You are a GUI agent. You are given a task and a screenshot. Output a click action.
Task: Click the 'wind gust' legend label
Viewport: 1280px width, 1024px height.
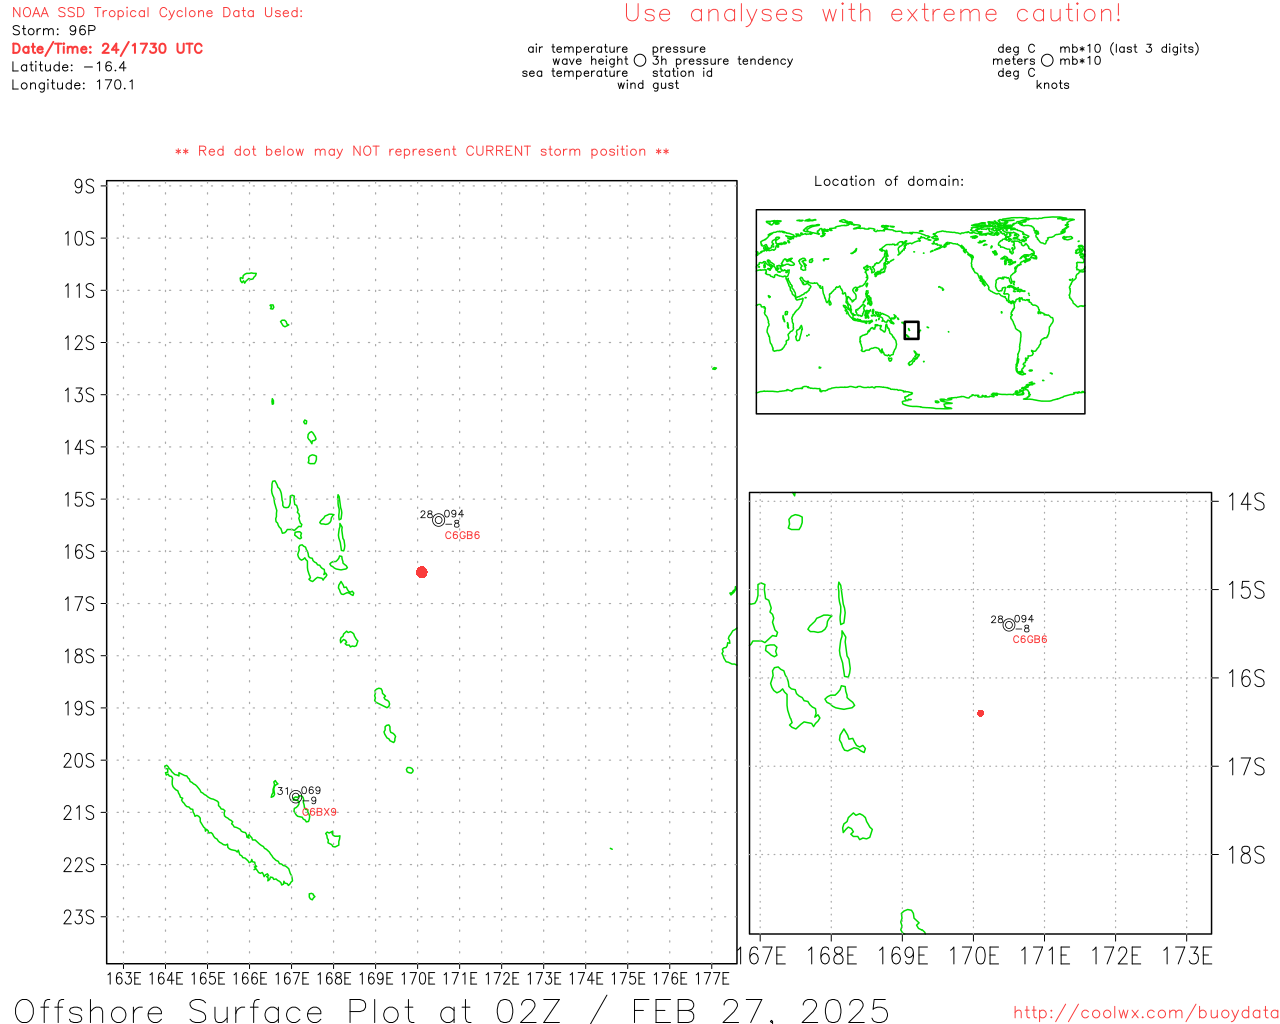click(648, 85)
